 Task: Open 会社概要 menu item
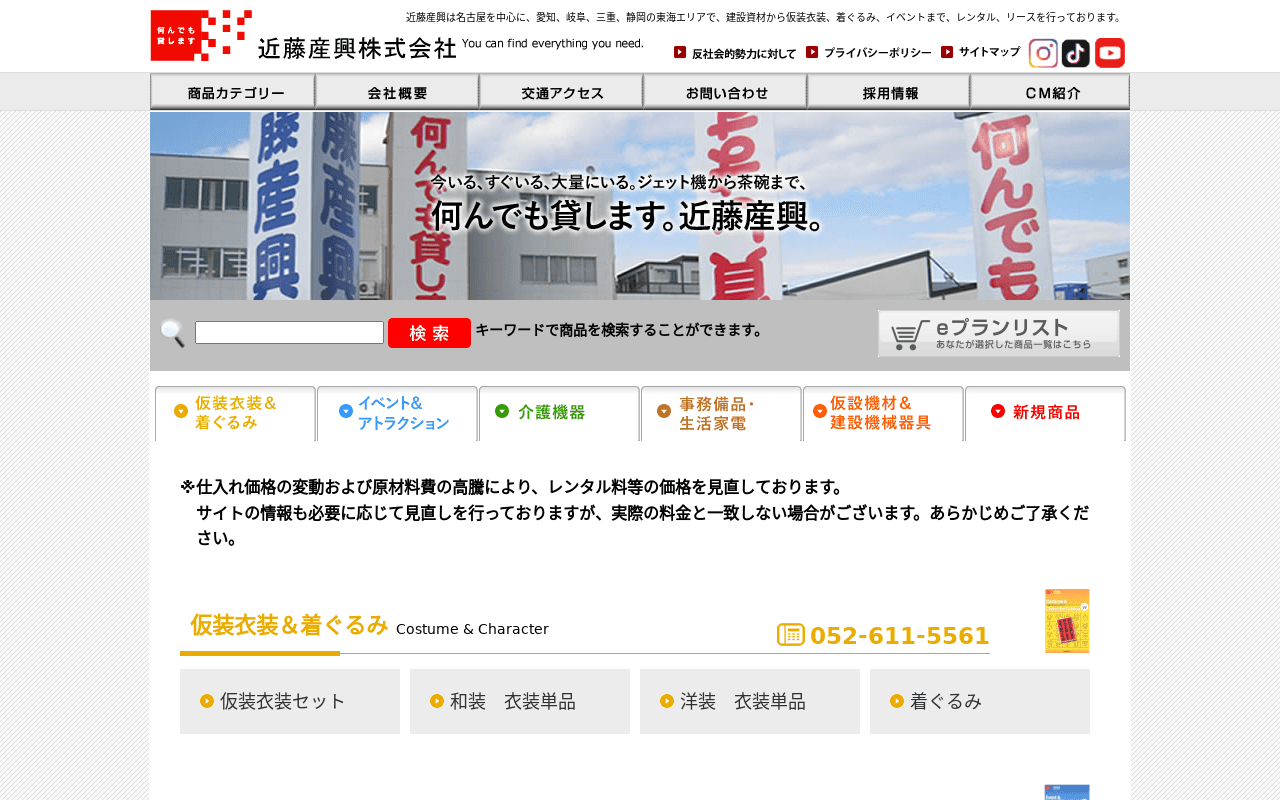(397, 92)
